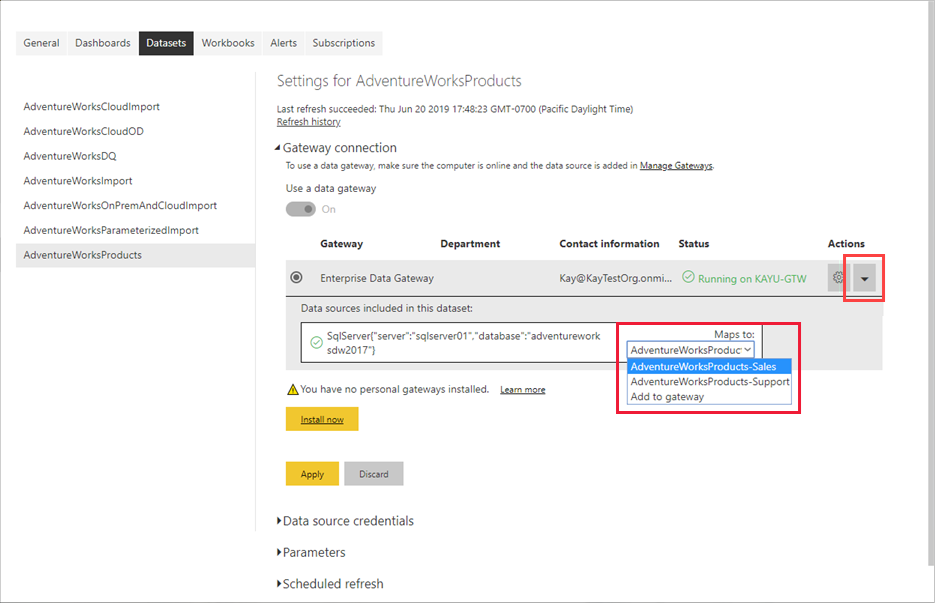The height and width of the screenshot is (603, 935).
Task: Follow the Manage Gateways link
Action: pos(676,166)
